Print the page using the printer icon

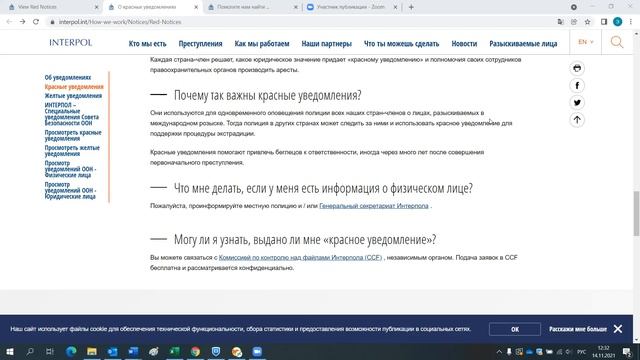click(577, 68)
